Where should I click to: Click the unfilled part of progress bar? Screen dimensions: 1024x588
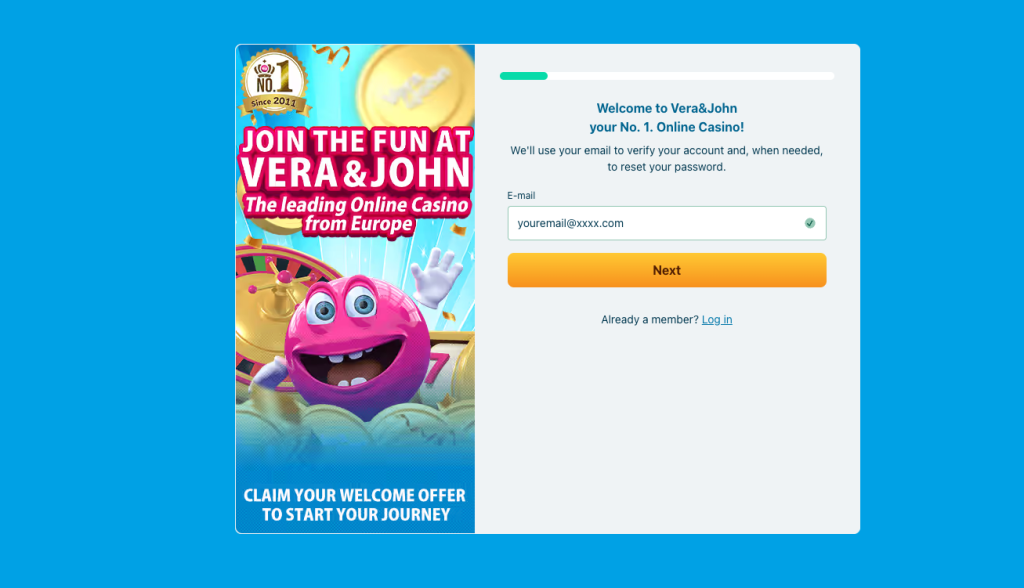pyautogui.click(x=691, y=76)
